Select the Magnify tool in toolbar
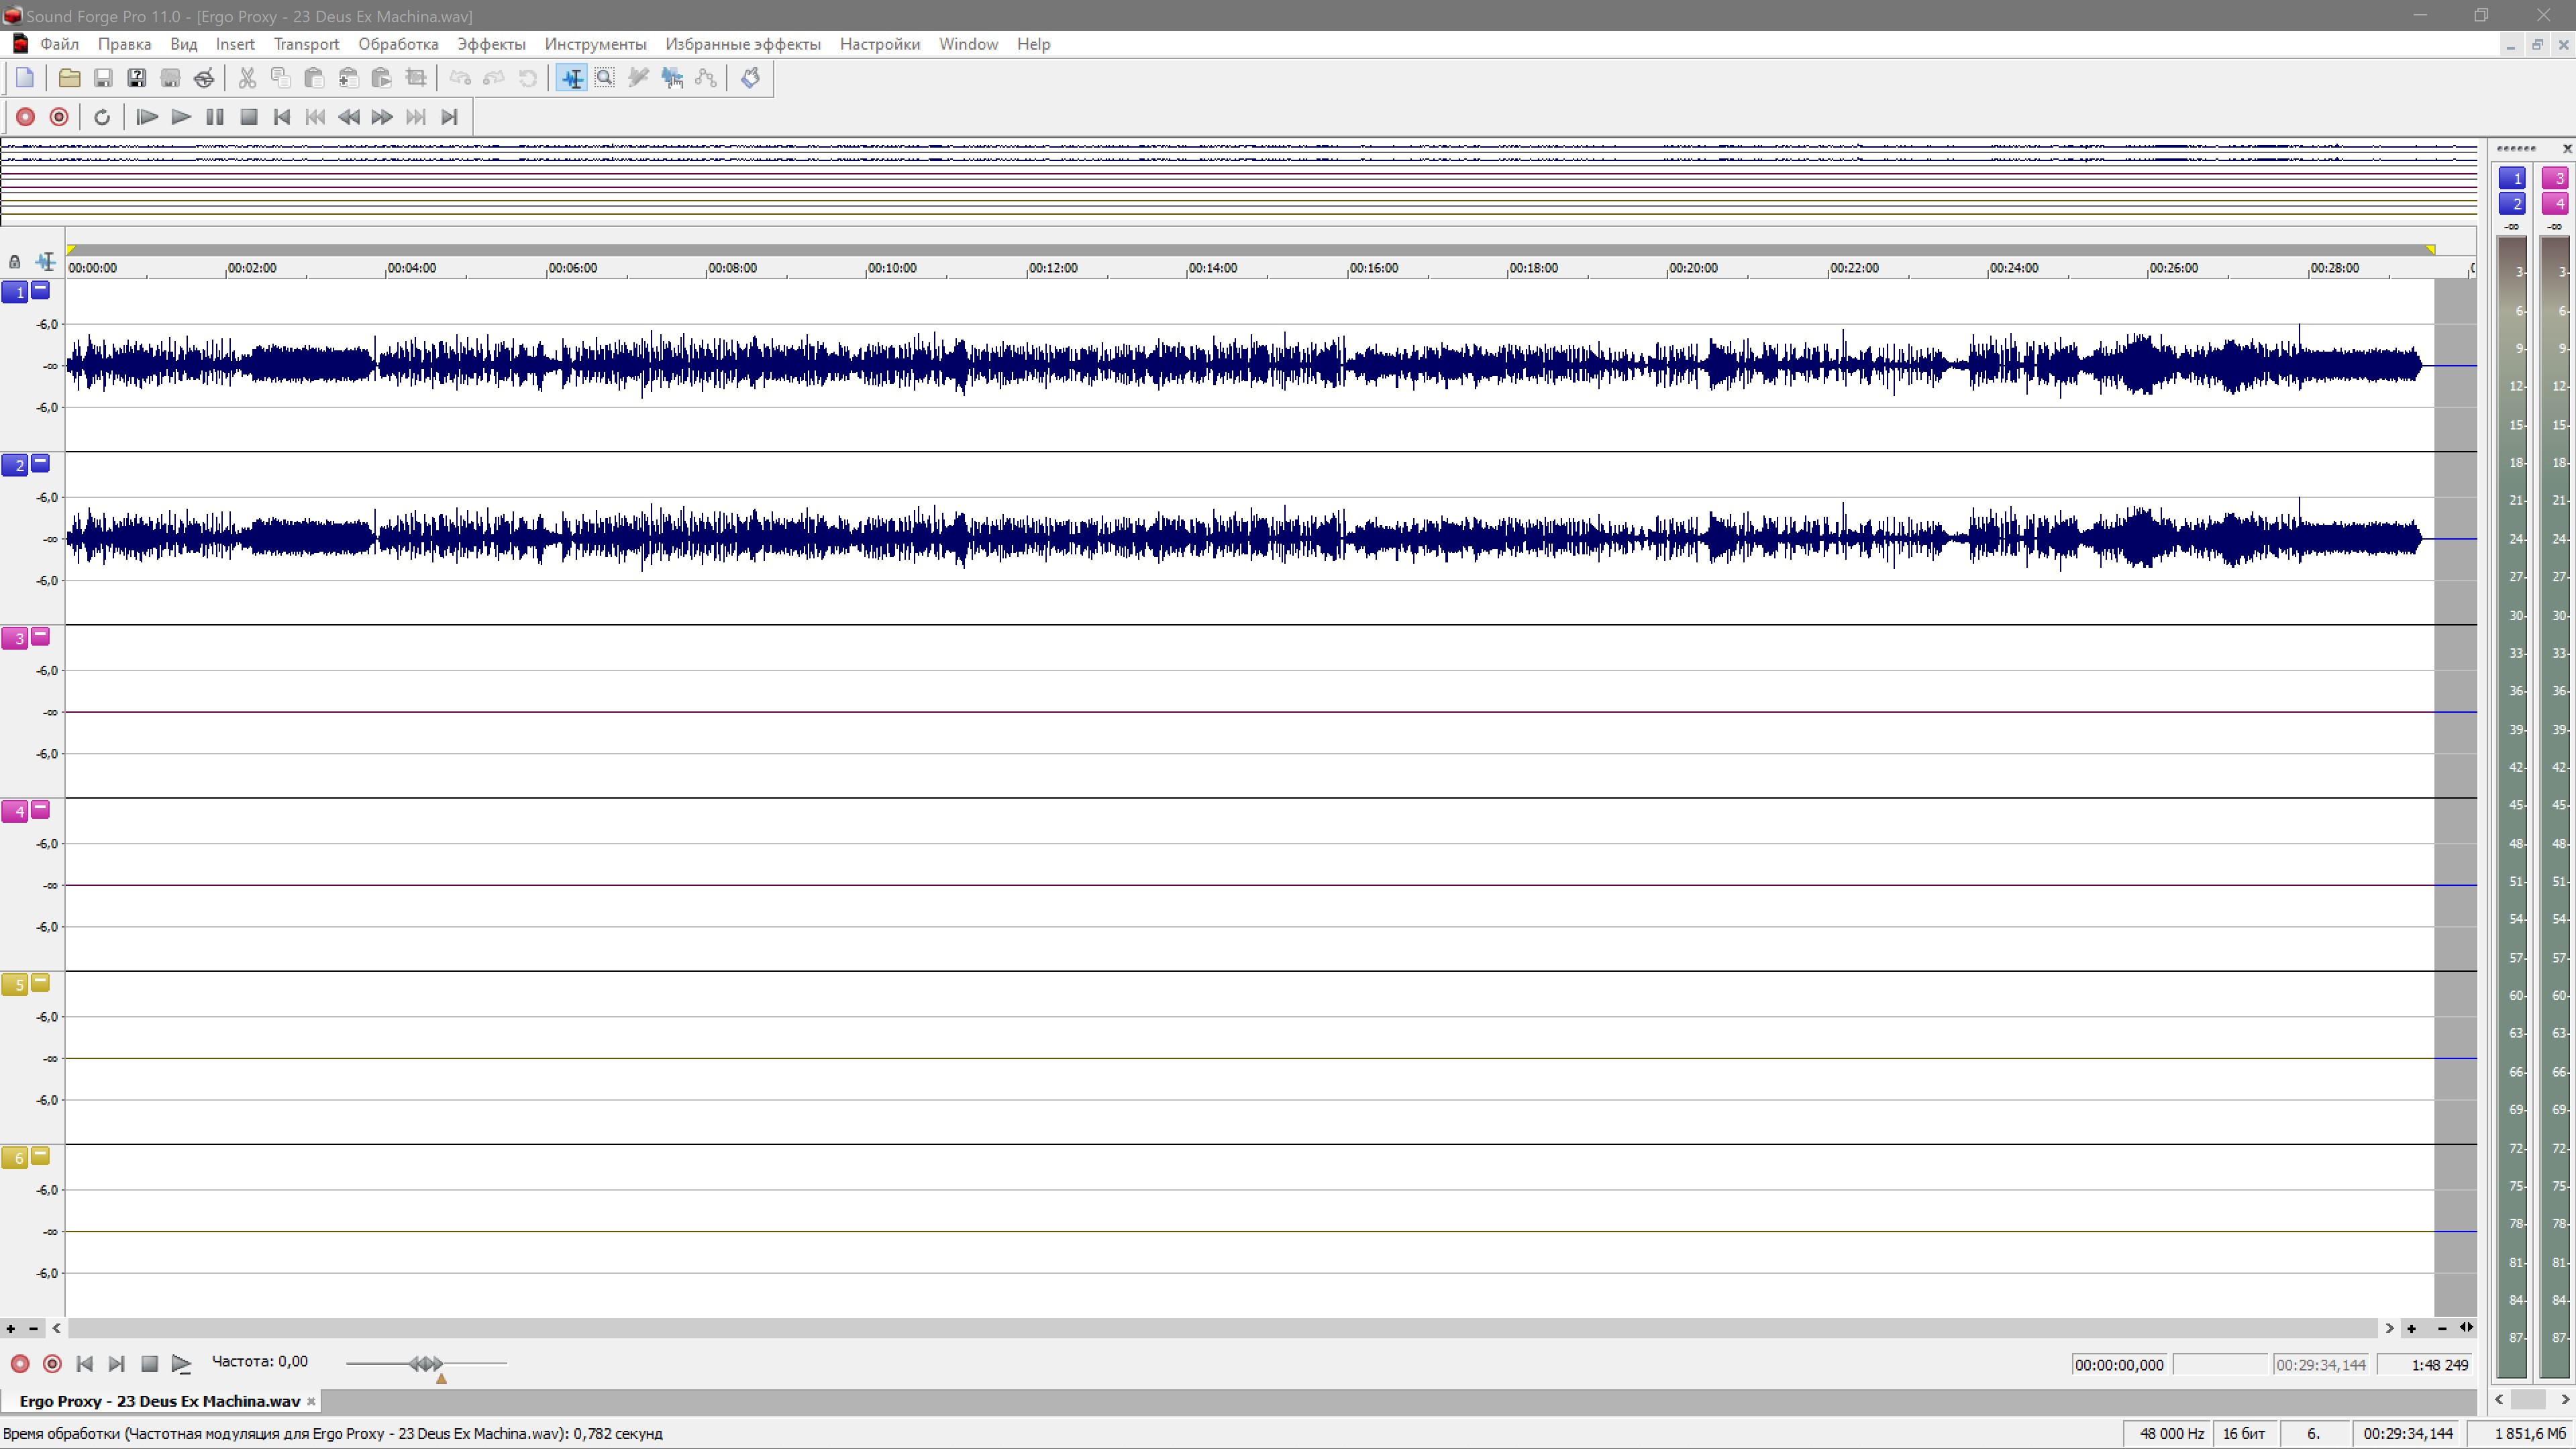The height and width of the screenshot is (1449, 2576). [605, 78]
